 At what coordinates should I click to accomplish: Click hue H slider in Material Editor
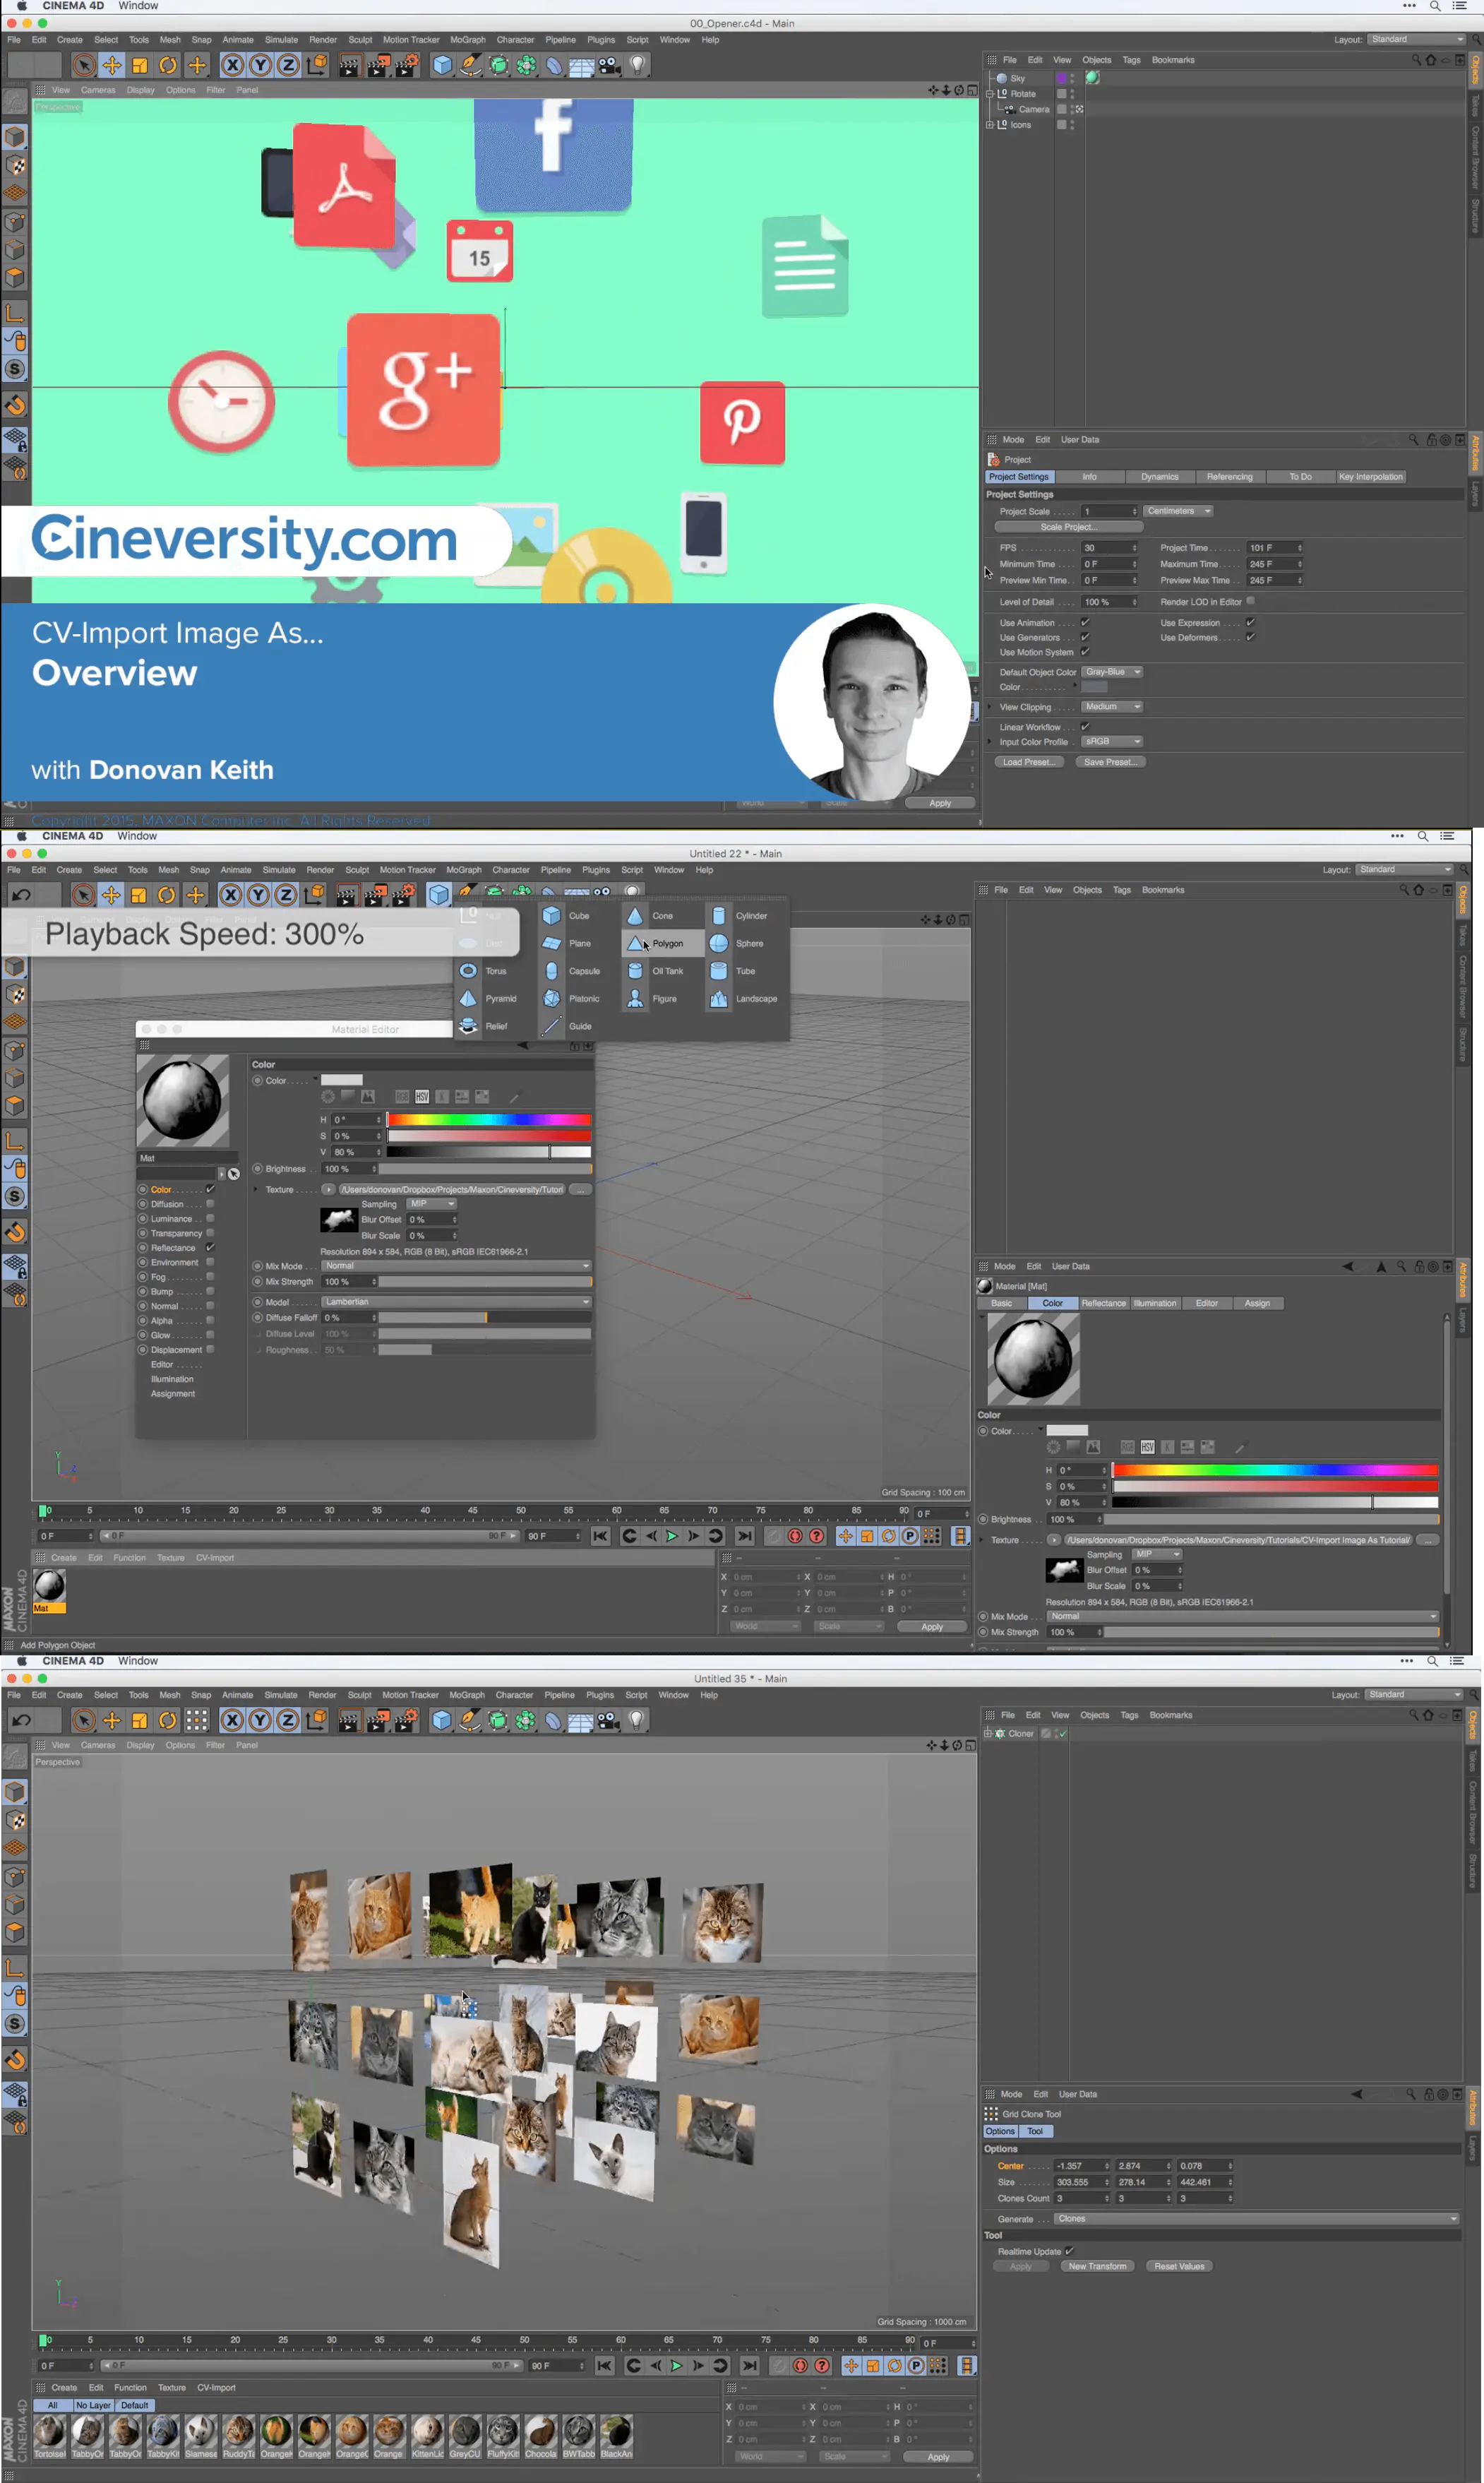point(489,1120)
